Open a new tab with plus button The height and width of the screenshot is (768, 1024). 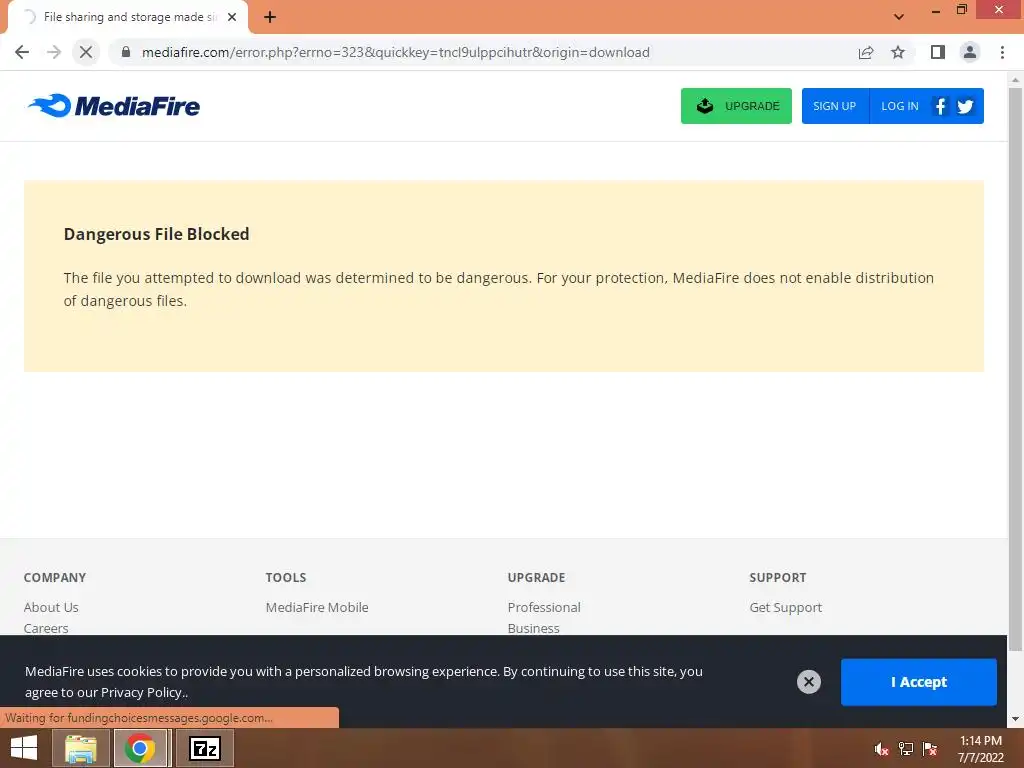270,17
